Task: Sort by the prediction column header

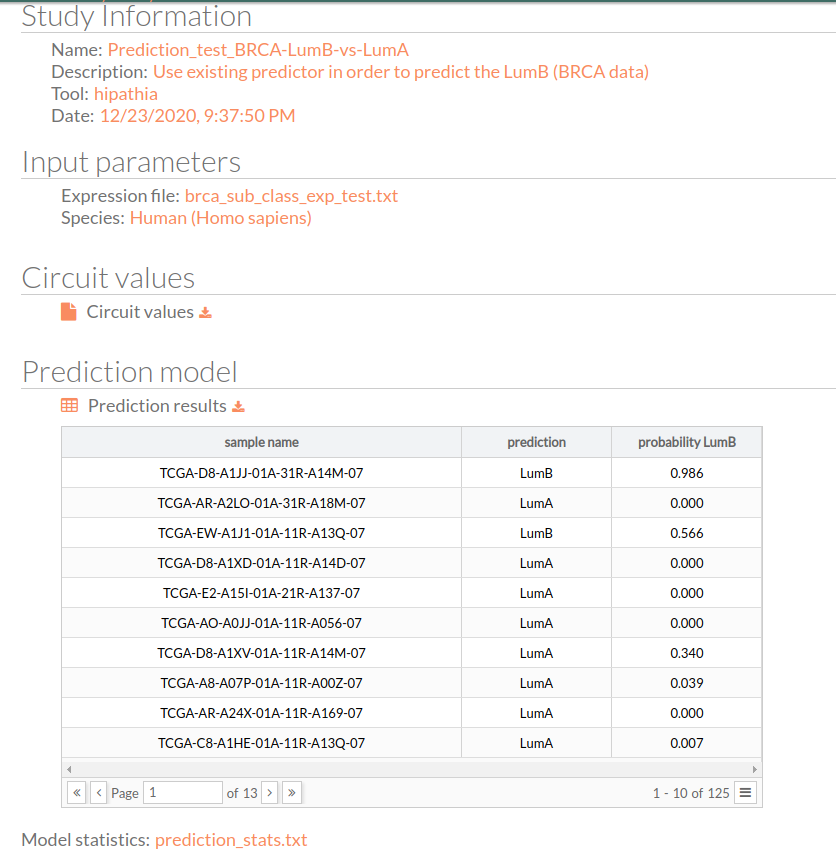Action: 537,442
